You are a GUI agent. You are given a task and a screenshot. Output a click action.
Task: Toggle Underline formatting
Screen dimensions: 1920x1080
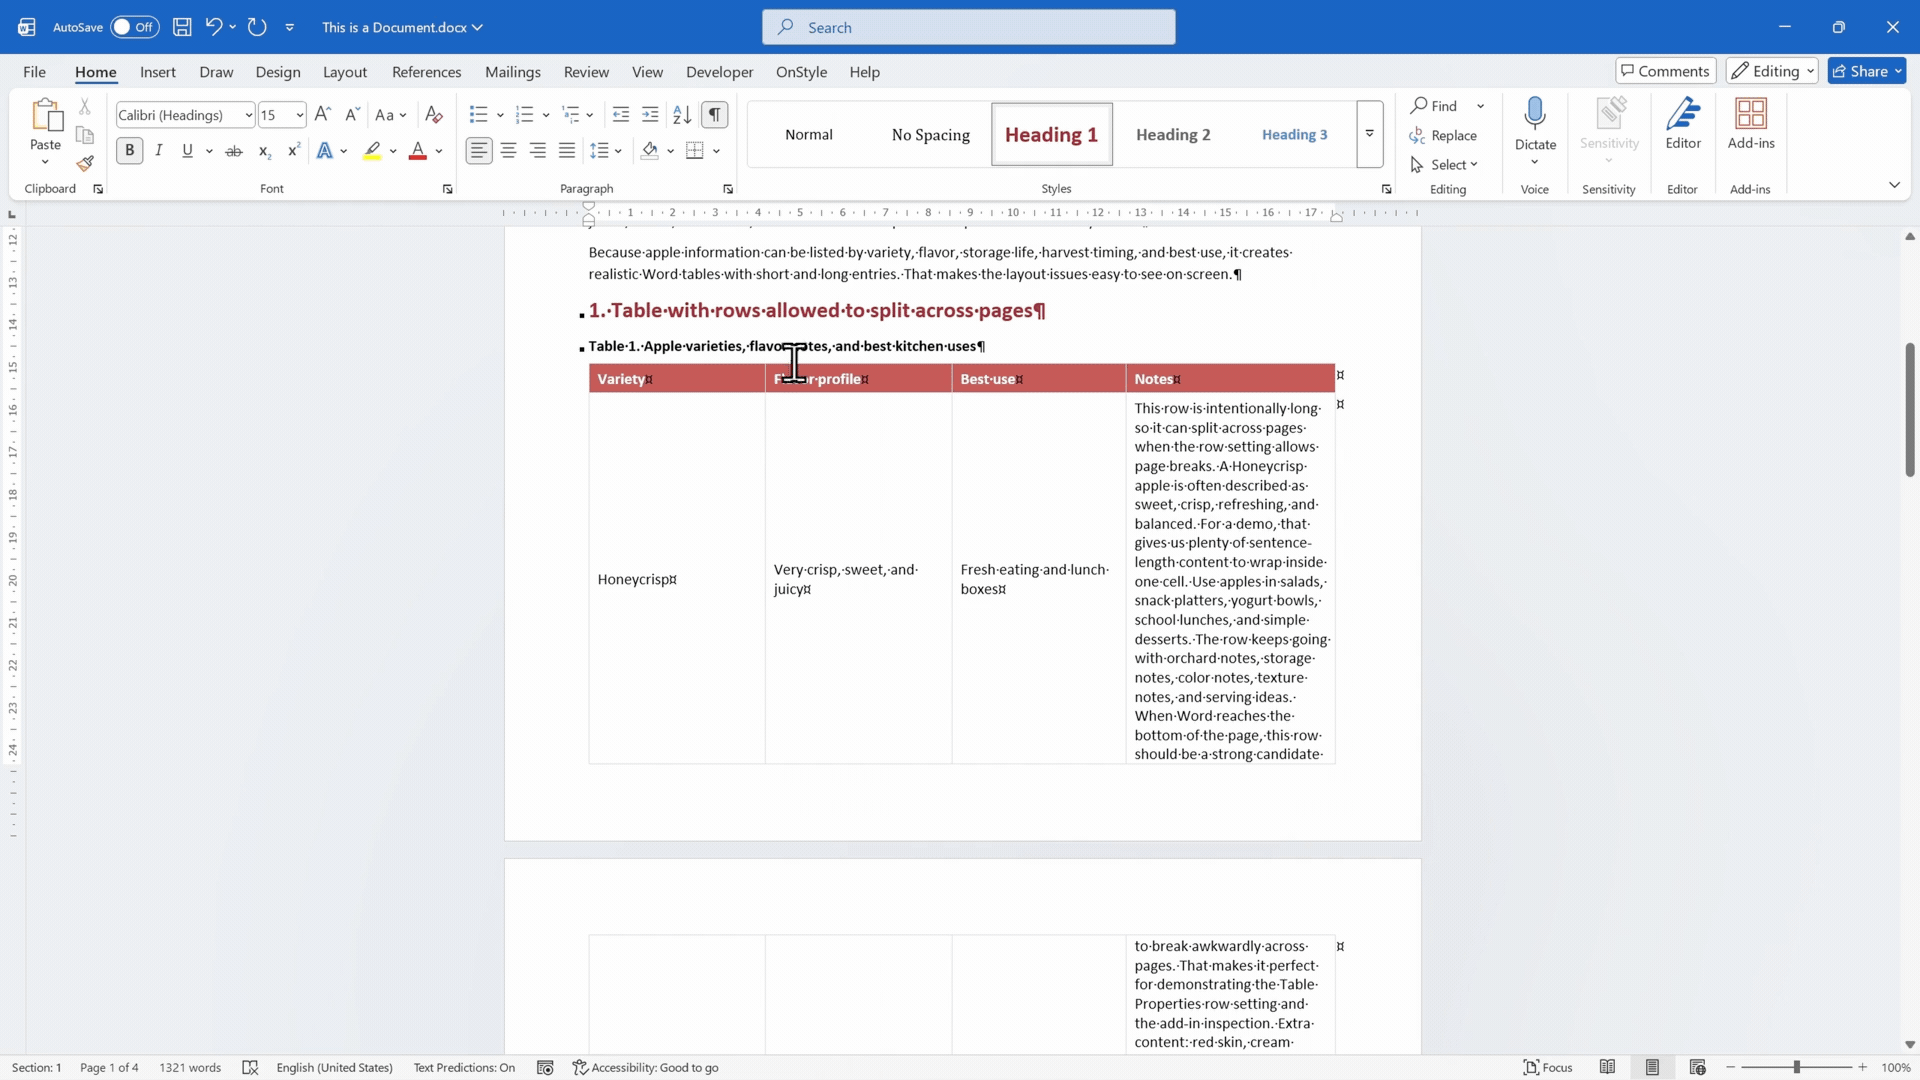point(187,151)
